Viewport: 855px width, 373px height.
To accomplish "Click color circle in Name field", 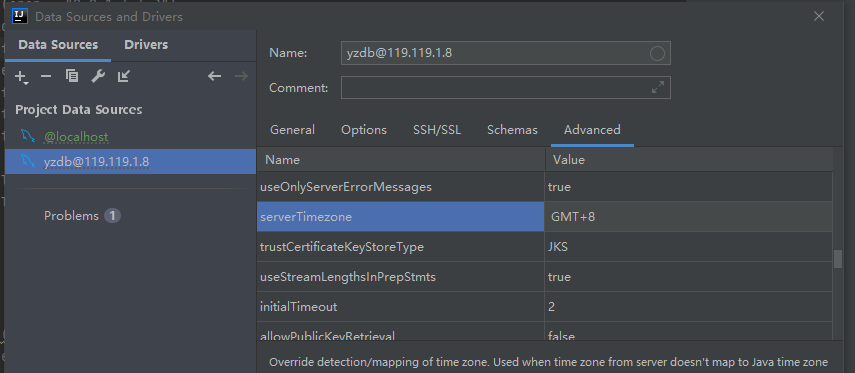I will (x=658, y=53).
